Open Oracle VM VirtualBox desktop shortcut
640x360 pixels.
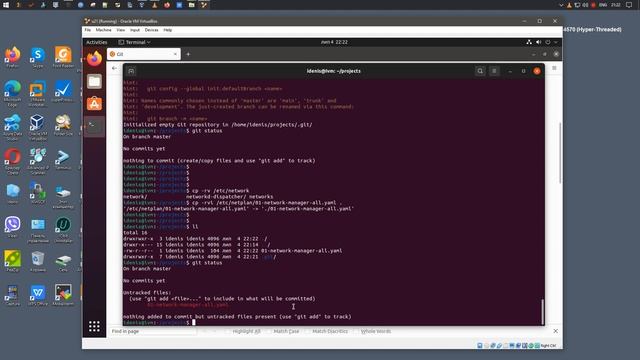[38, 127]
